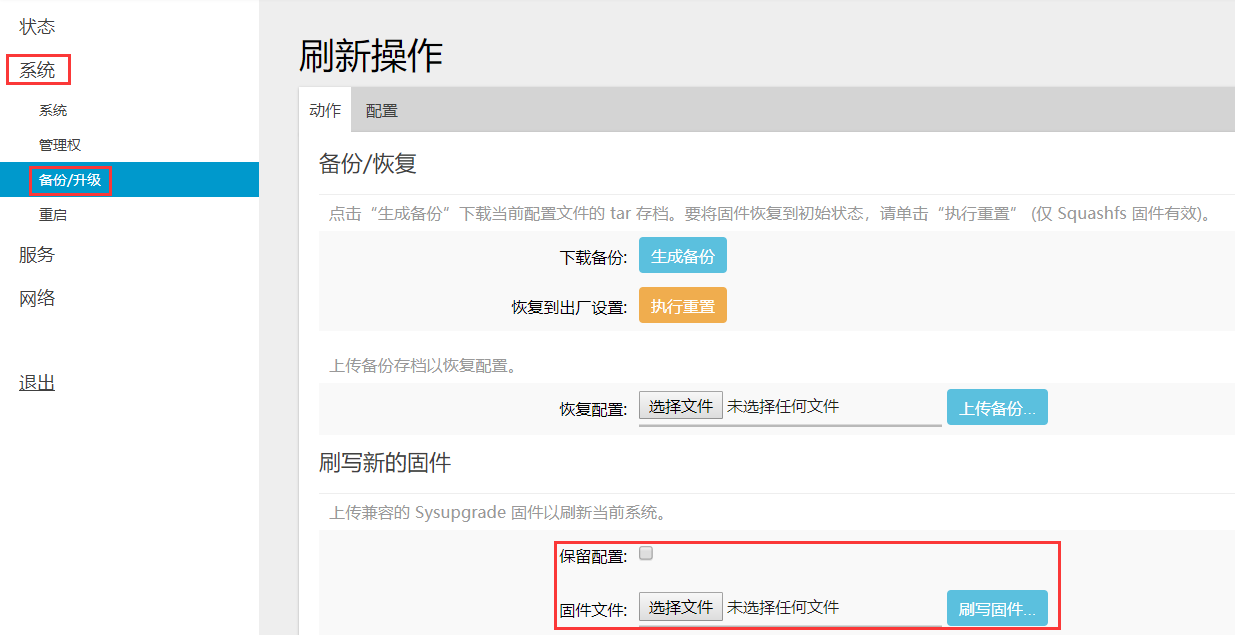This screenshot has width=1235, height=635.
Task: Select the 动作 tab
Action: (324, 112)
